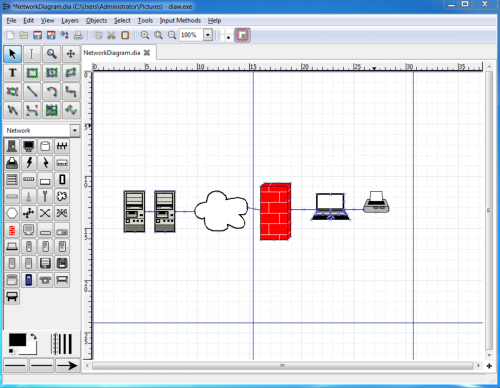
Task: Pick the Laptop shape in Network sheet
Action: pyautogui.click(x=12, y=247)
